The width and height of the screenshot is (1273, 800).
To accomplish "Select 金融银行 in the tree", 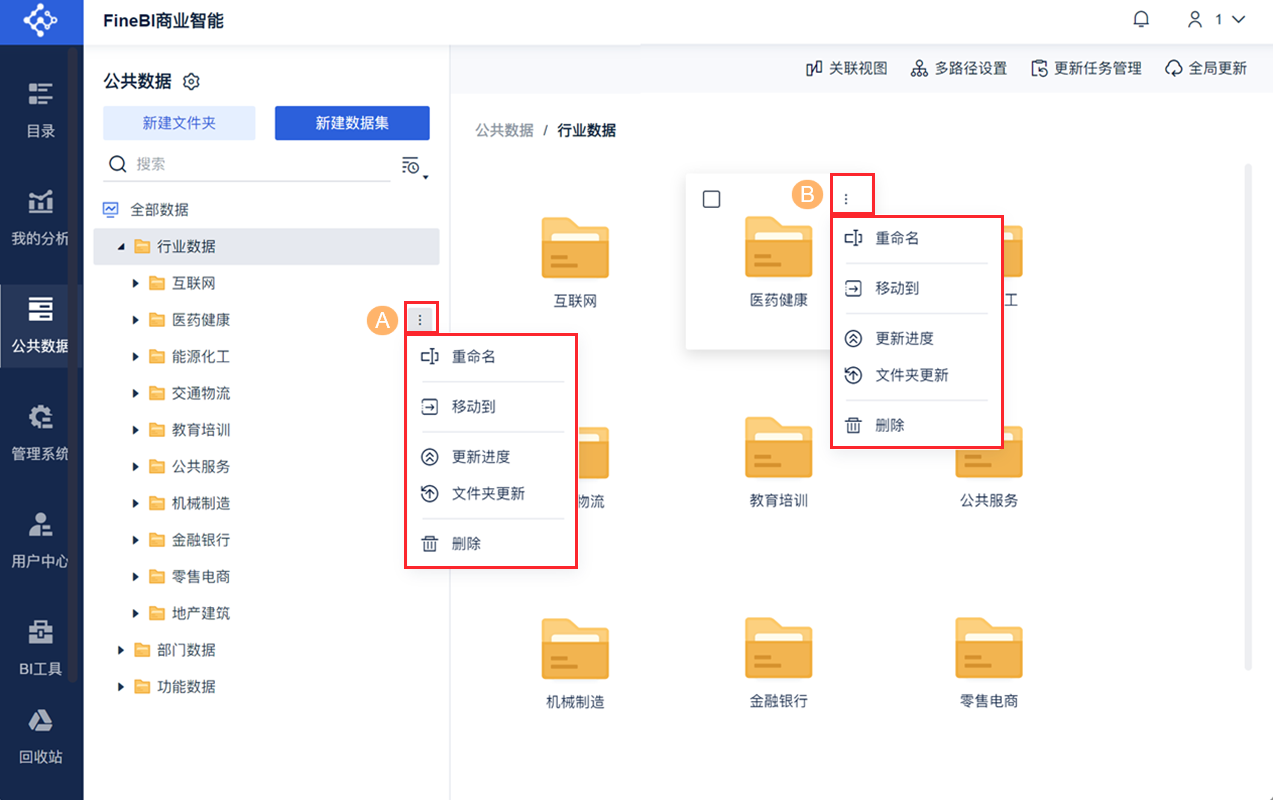I will tap(201, 540).
